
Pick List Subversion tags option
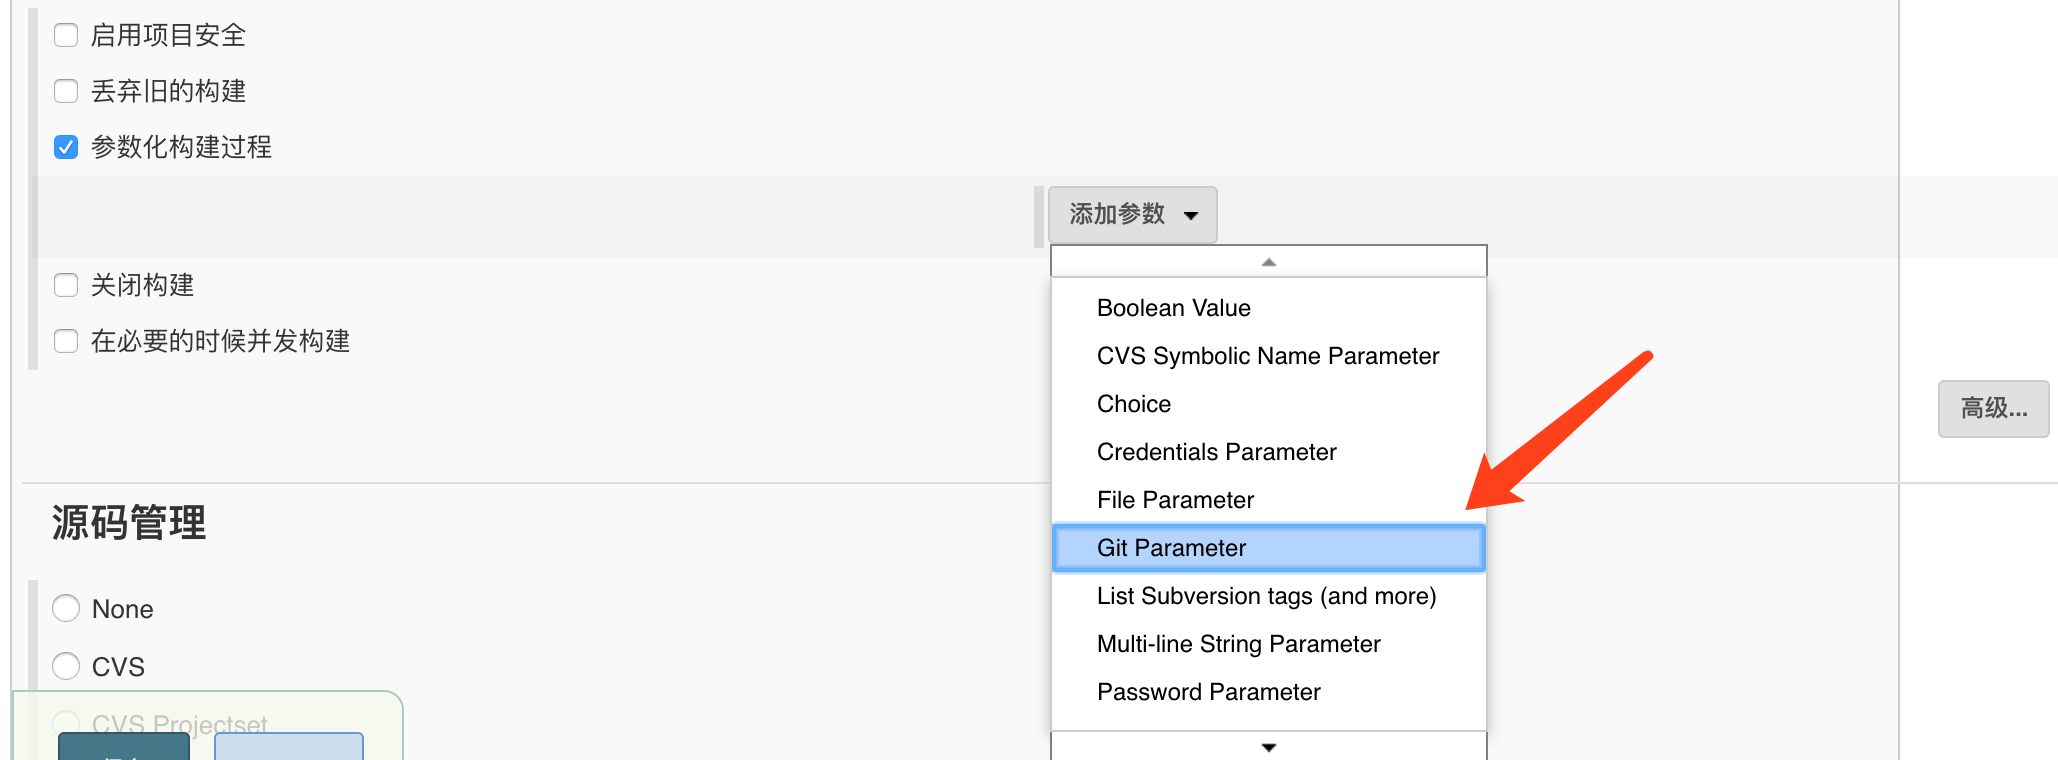click(x=1266, y=596)
